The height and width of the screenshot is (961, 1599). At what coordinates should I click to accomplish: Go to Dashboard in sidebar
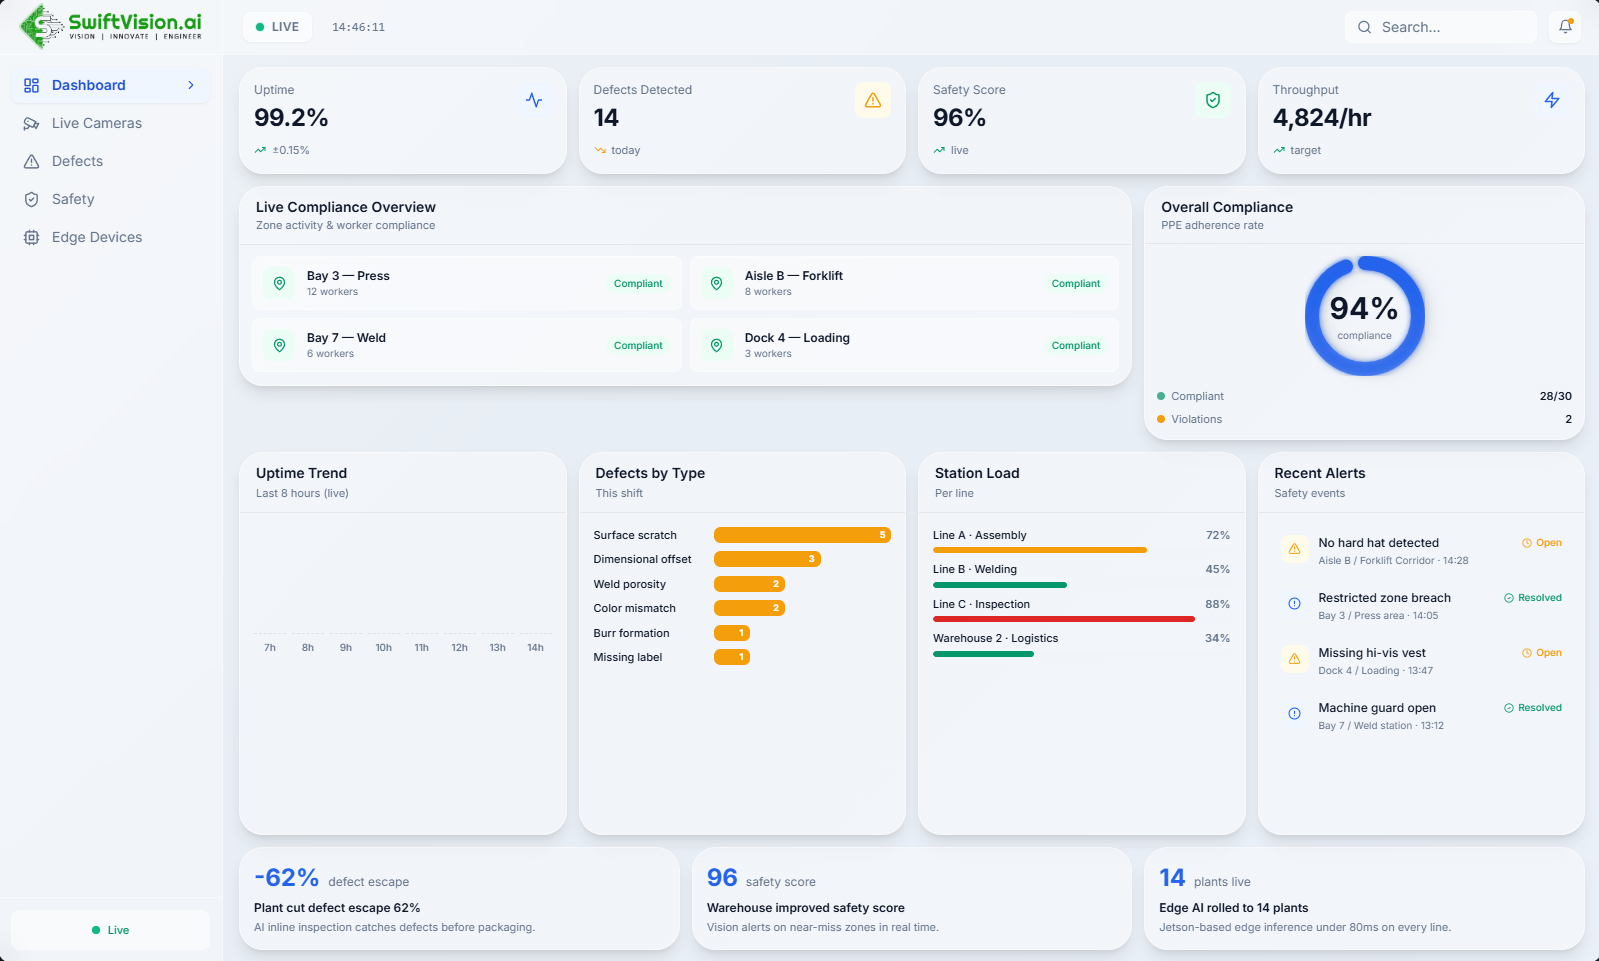click(x=110, y=85)
